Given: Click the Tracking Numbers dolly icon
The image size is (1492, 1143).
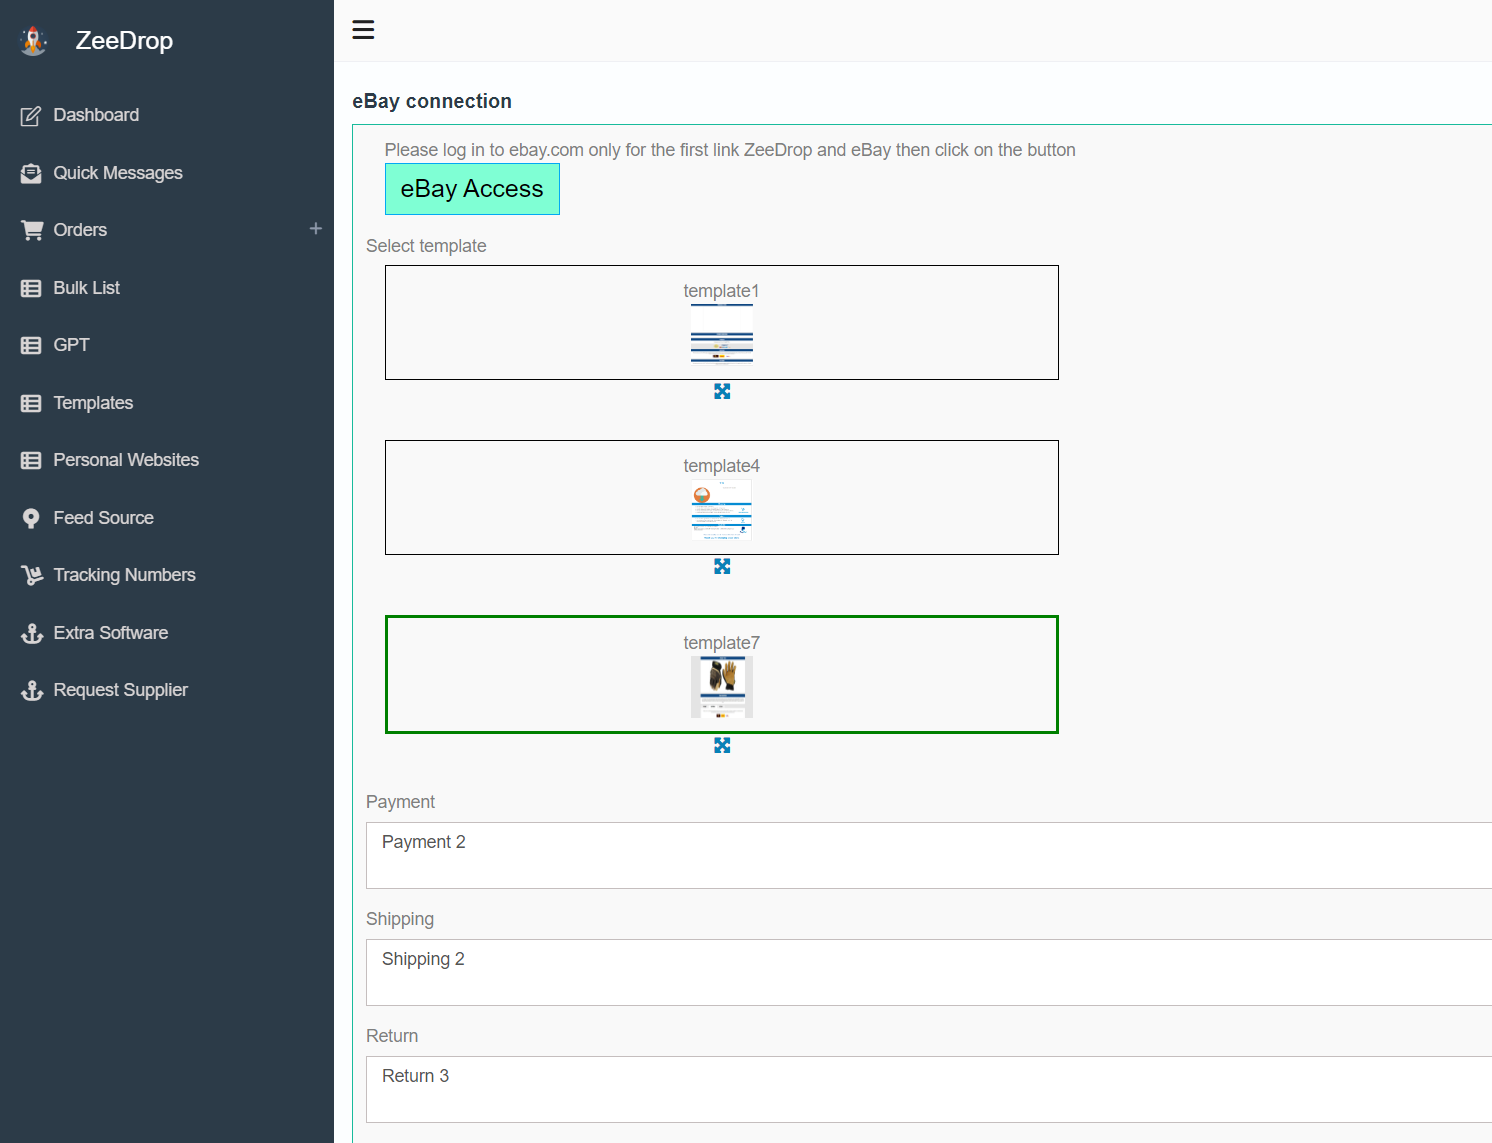Looking at the screenshot, I should pos(32,575).
